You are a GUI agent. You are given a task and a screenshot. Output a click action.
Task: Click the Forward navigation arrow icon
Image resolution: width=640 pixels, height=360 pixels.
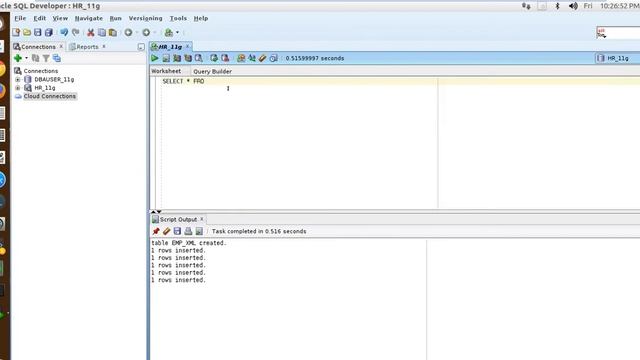click(x=146, y=32)
